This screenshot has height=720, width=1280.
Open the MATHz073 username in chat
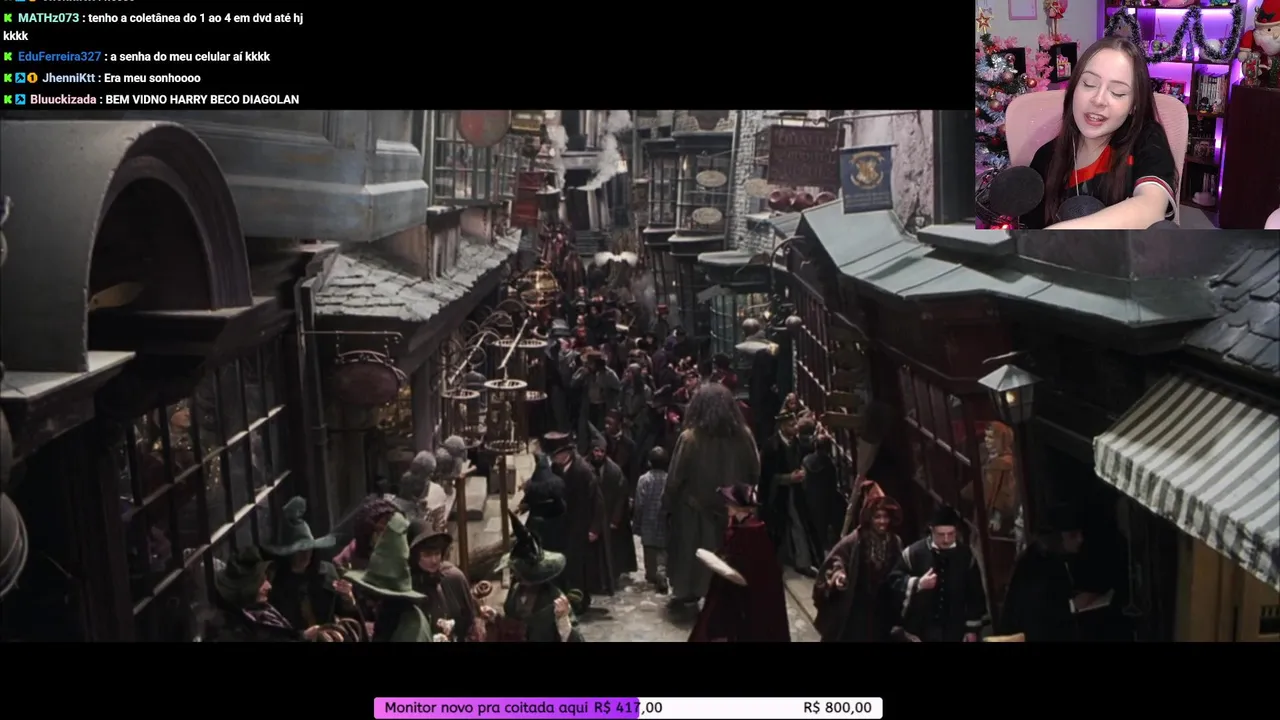pyautogui.click(x=48, y=18)
